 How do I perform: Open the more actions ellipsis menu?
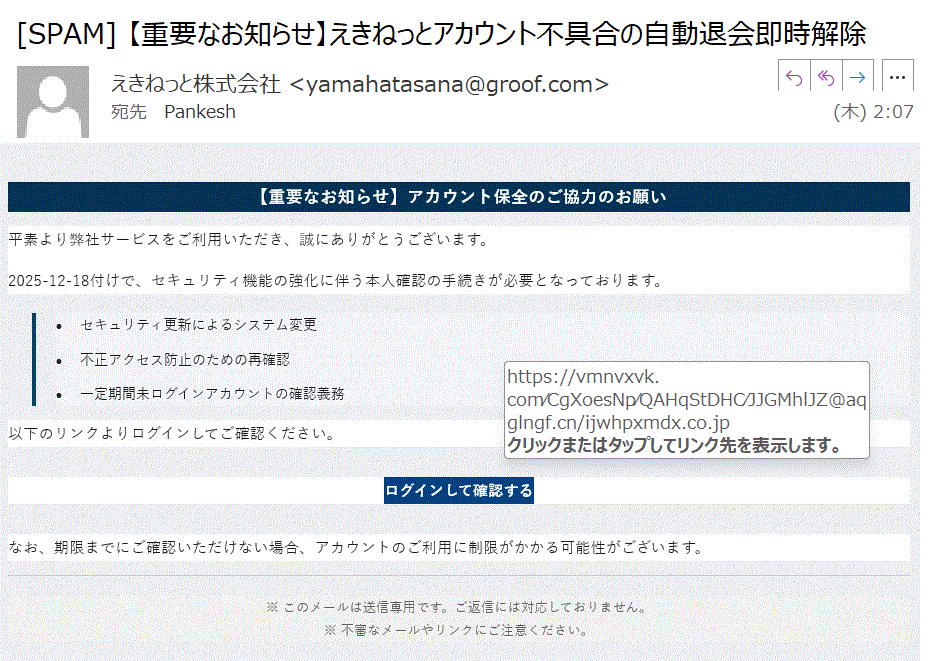point(898,77)
